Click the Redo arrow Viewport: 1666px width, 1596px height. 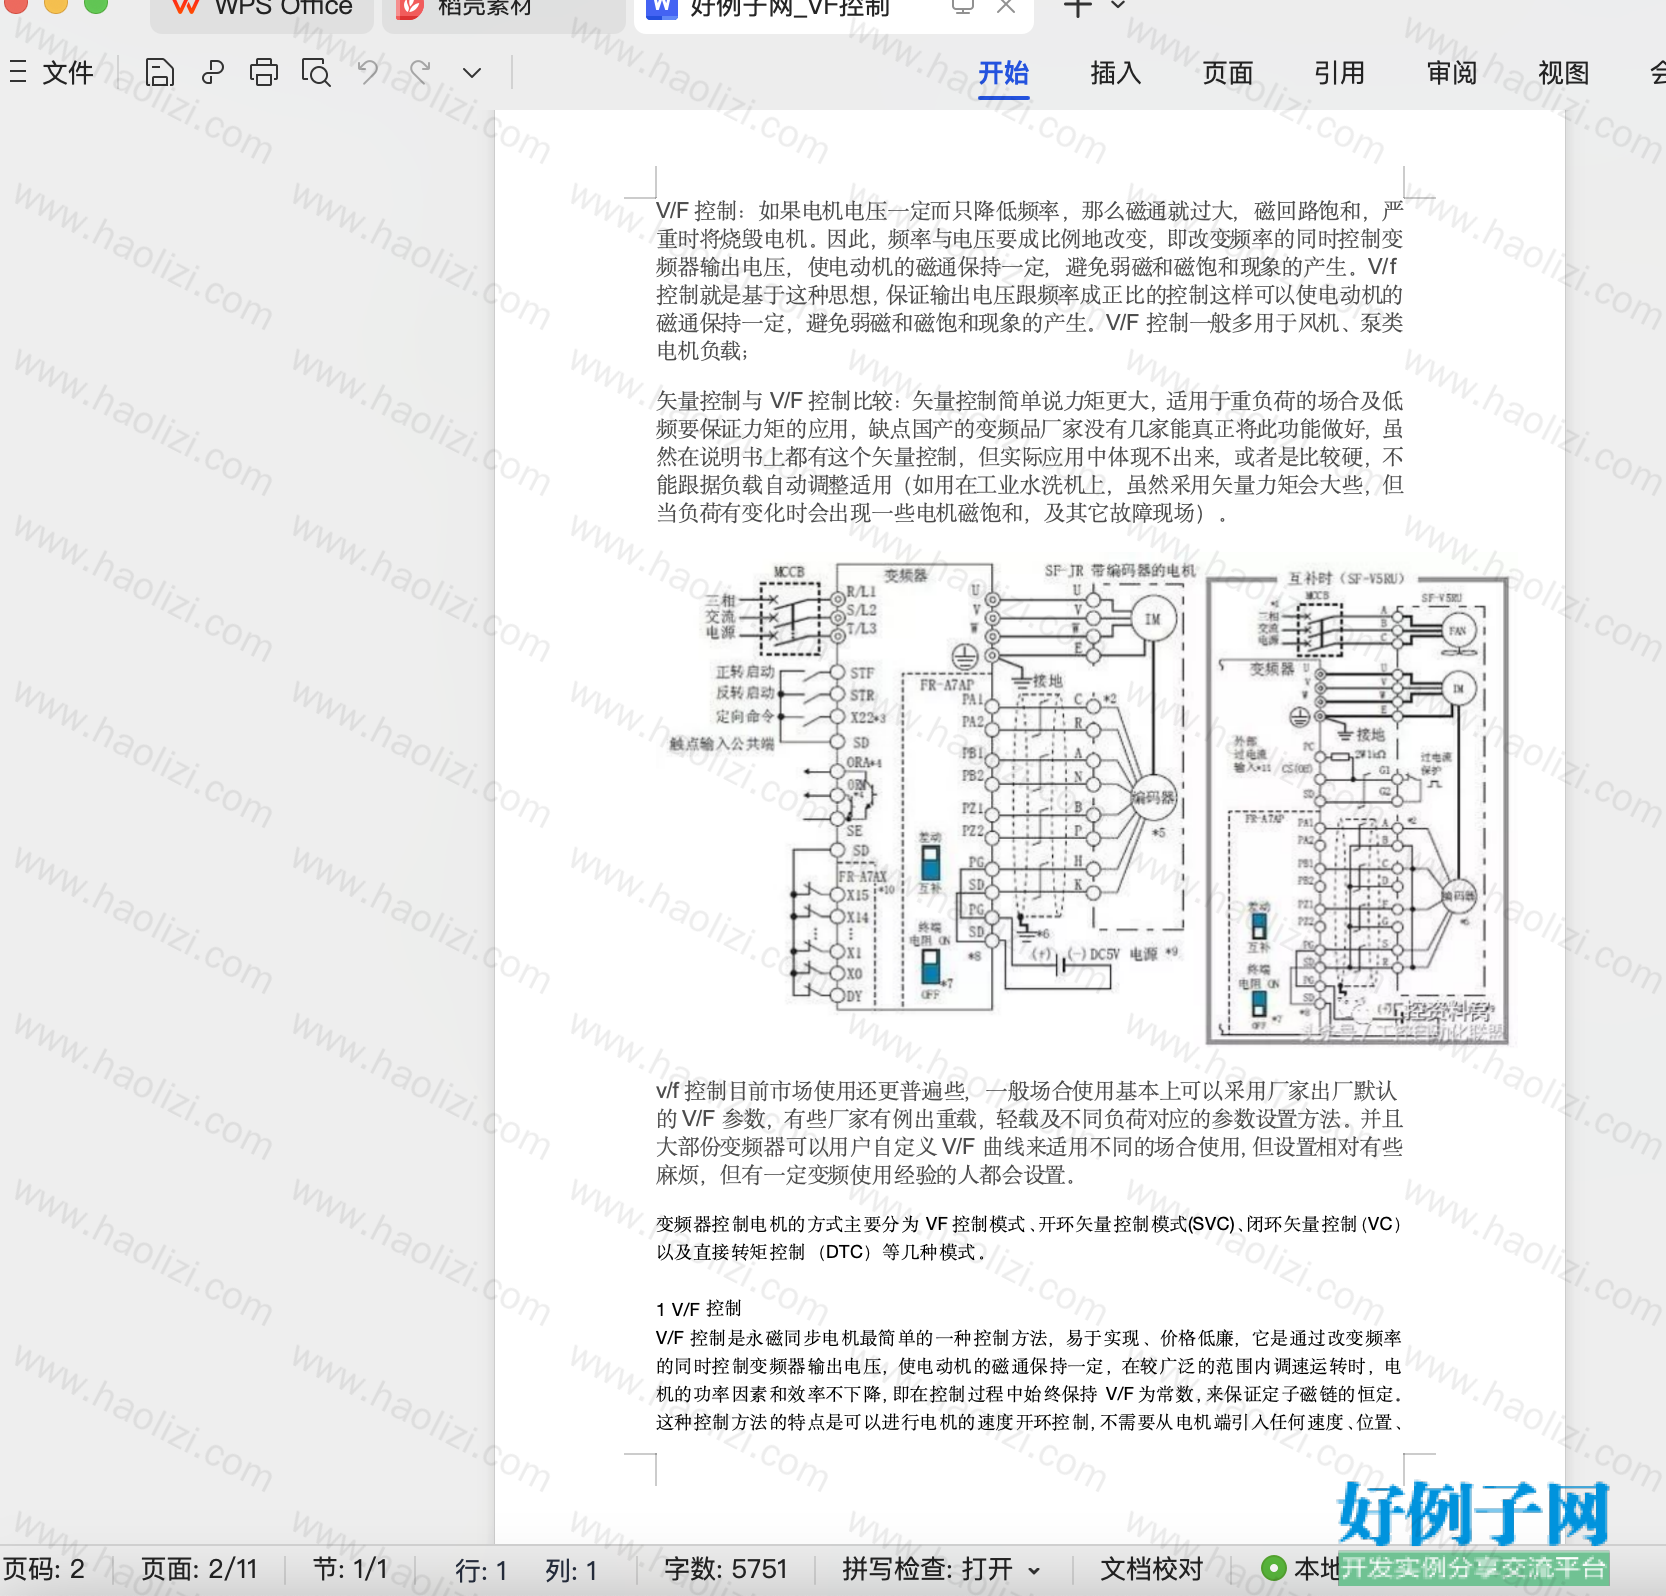pos(420,72)
